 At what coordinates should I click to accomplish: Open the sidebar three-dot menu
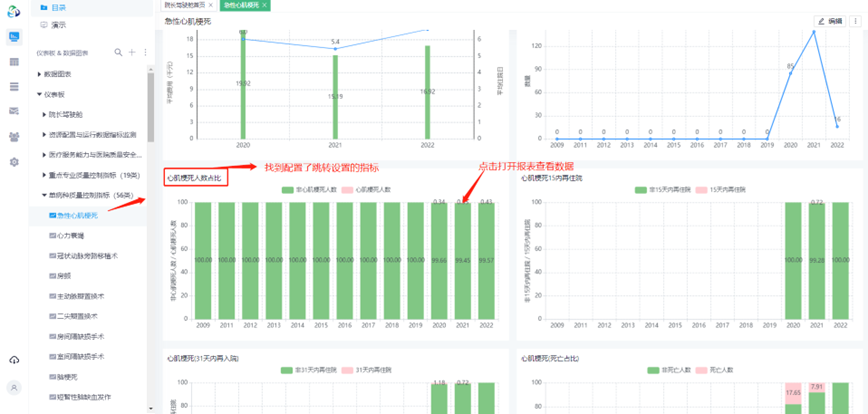[x=145, y=52]
